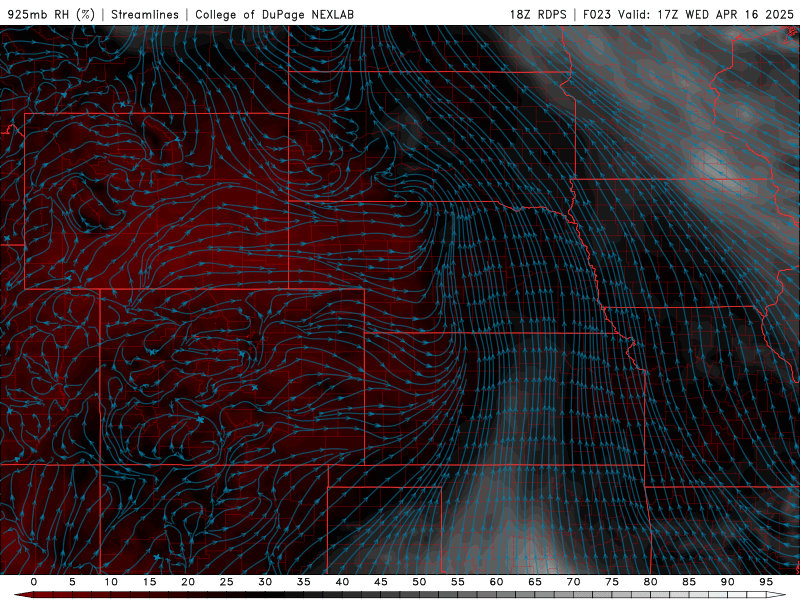Click the "90" label on color scale
Screen dimensions: 800x600
727,582
